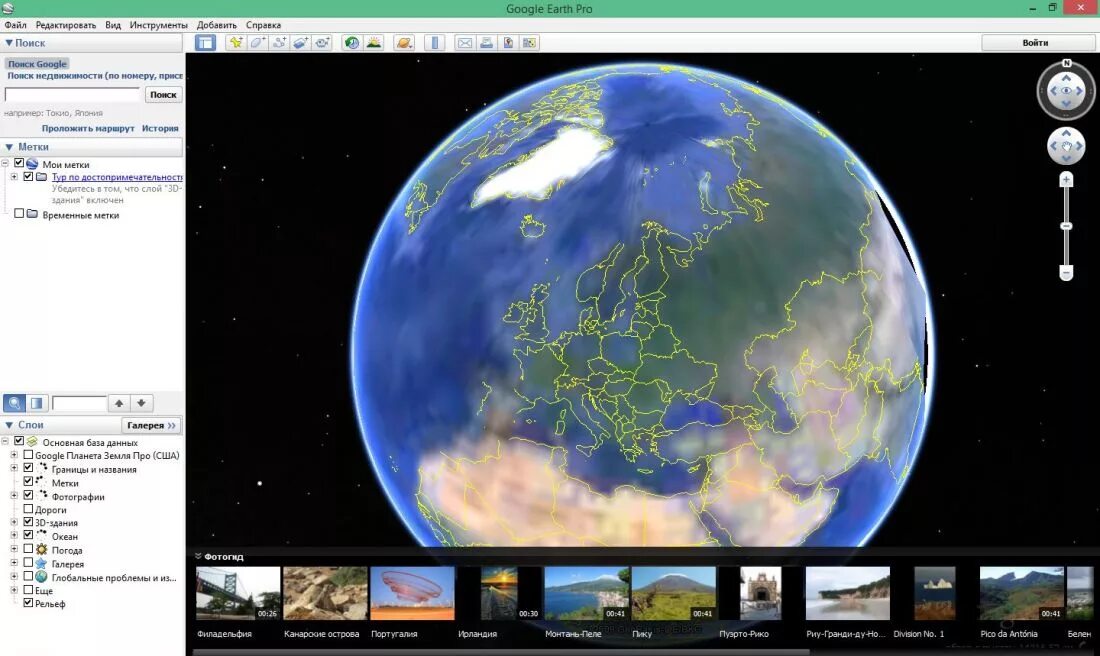Click the zoom slider handle
This screenshot has height=656, width=1100.
(1066, 226)
